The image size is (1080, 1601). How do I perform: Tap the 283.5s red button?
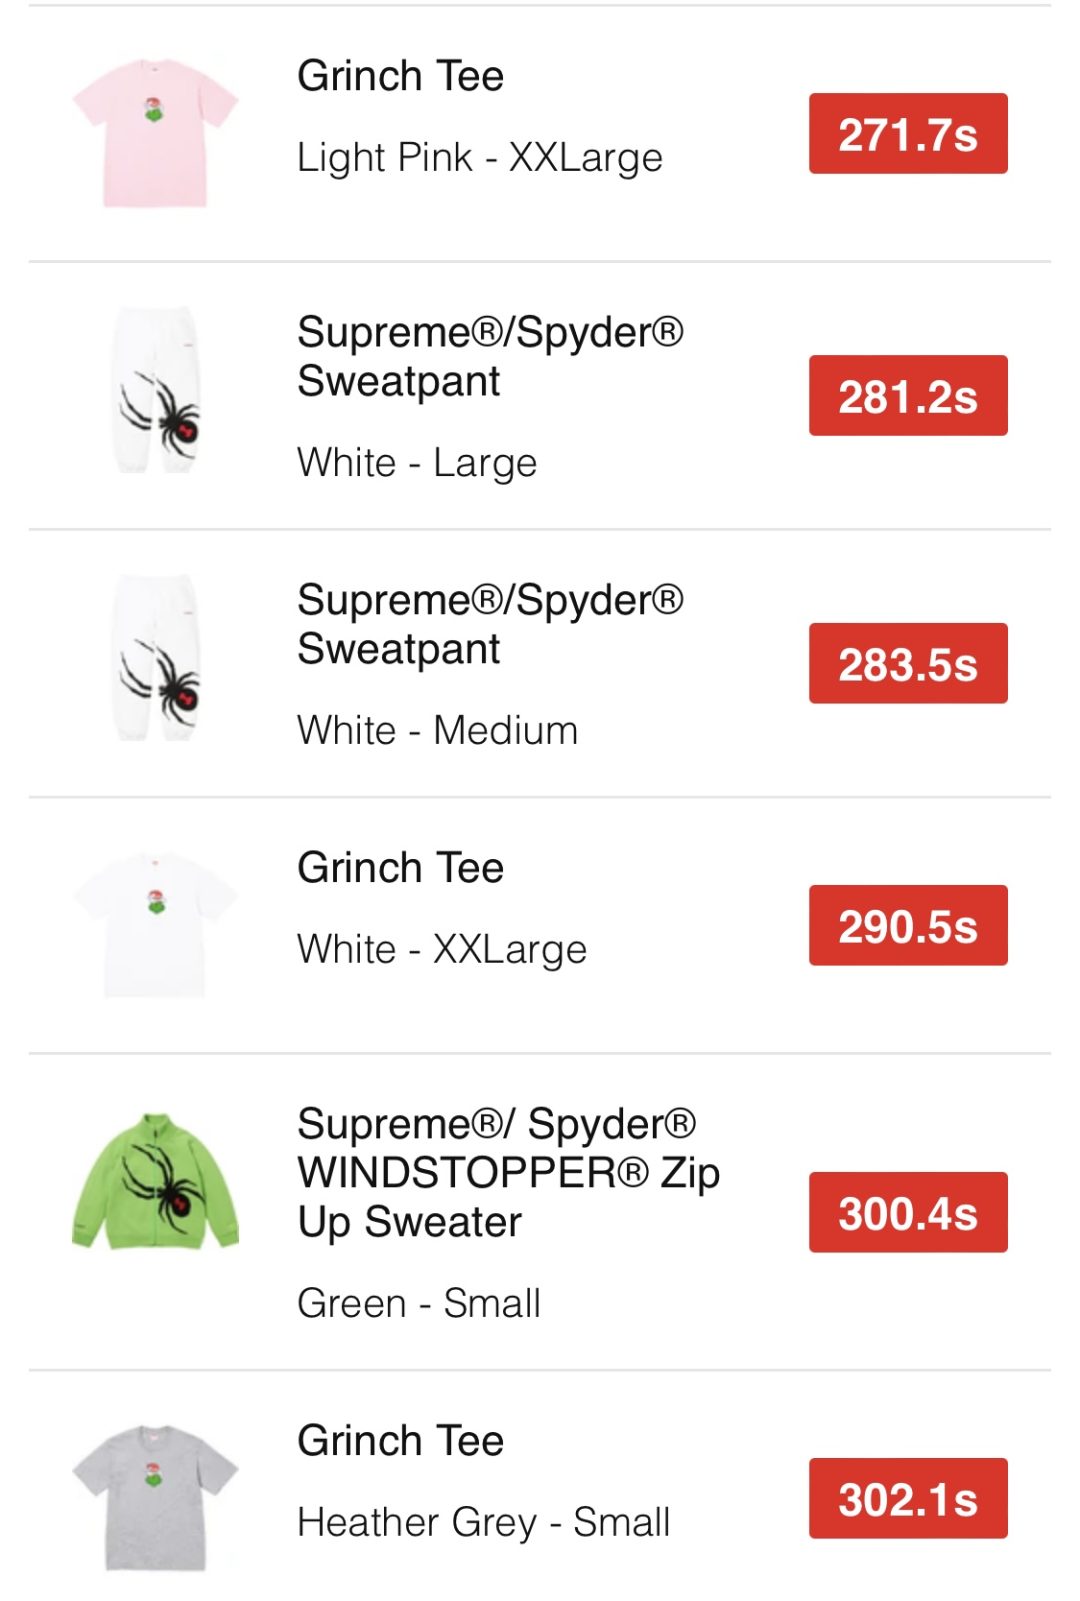(907, 664)
